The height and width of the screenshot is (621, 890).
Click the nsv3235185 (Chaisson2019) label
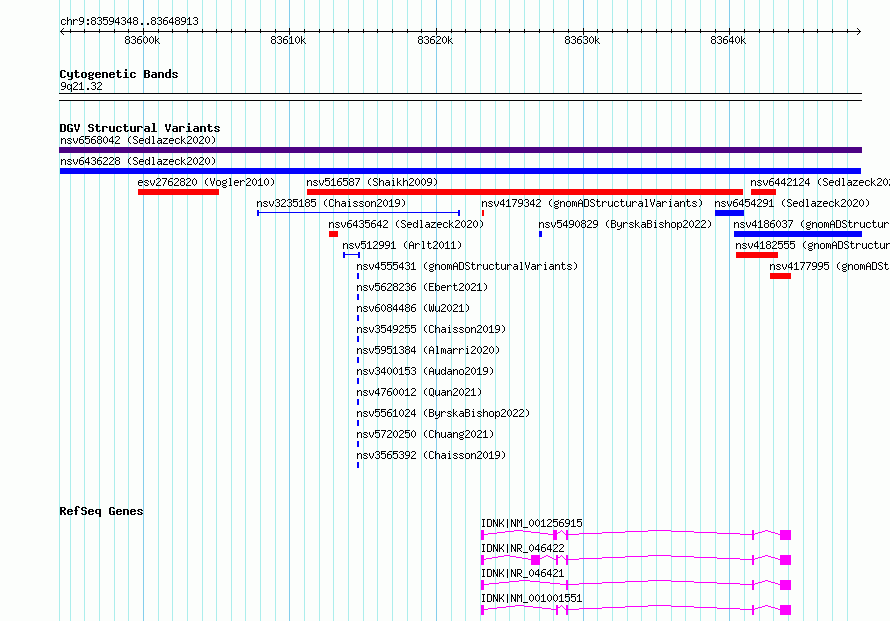click(x=331, y=203)
